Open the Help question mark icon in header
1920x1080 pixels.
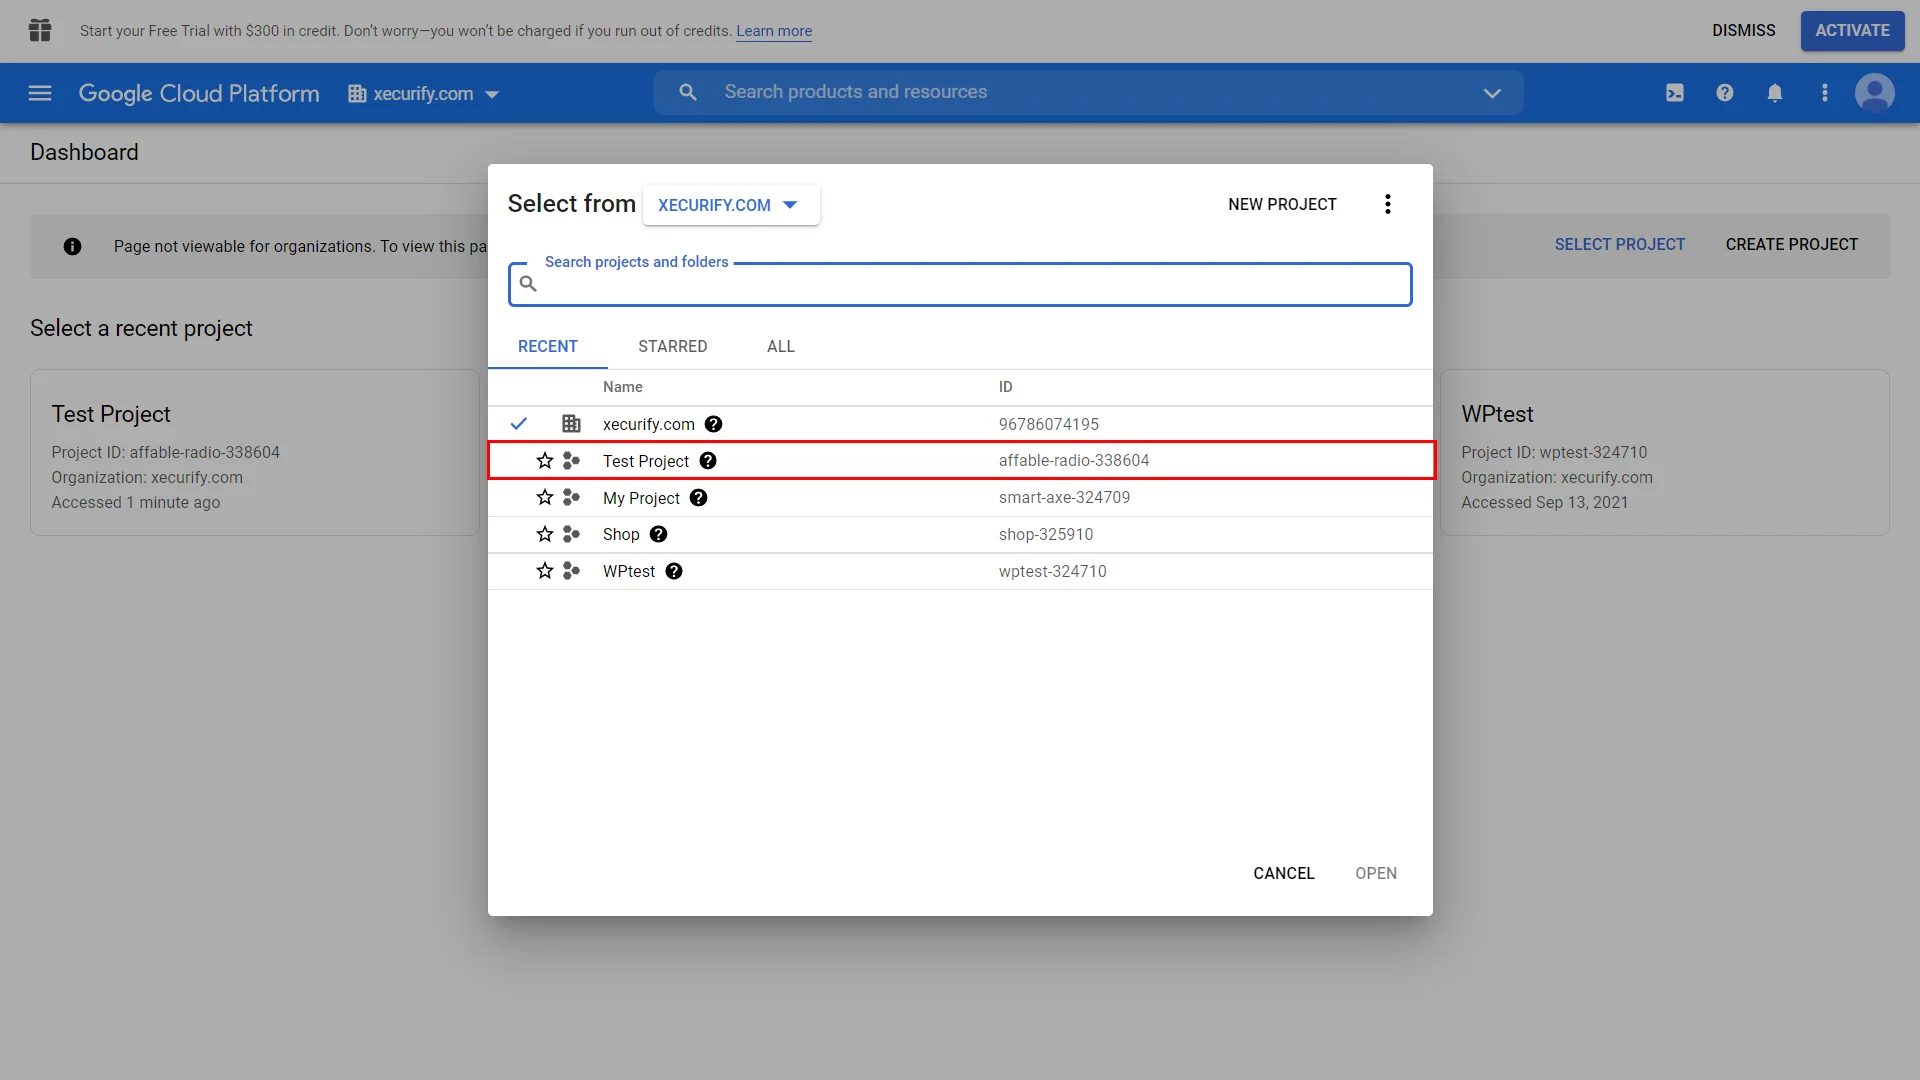[x=1725, y=93]
